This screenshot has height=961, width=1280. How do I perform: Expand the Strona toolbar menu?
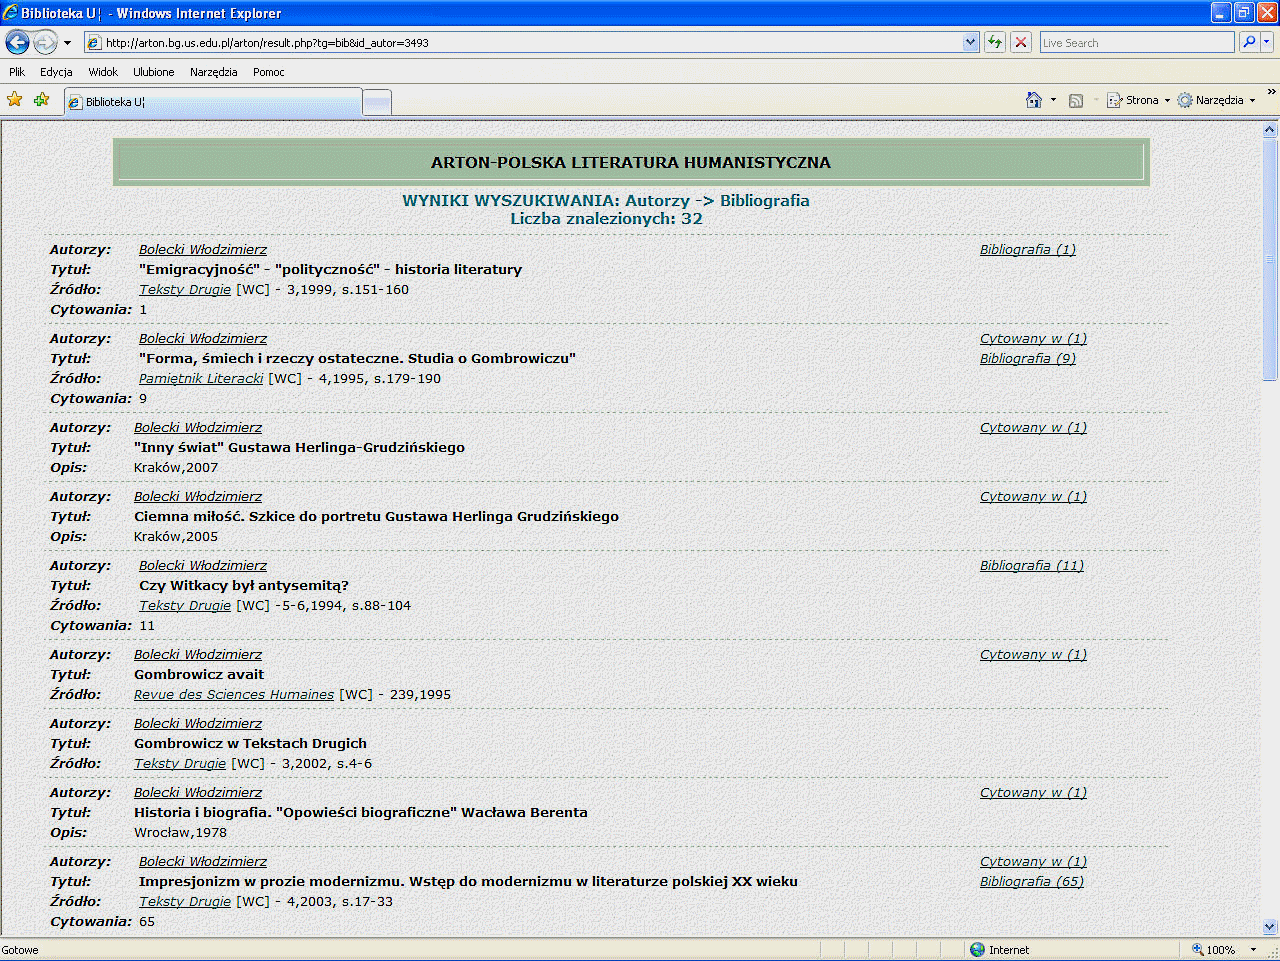[x=1140, y=100]
